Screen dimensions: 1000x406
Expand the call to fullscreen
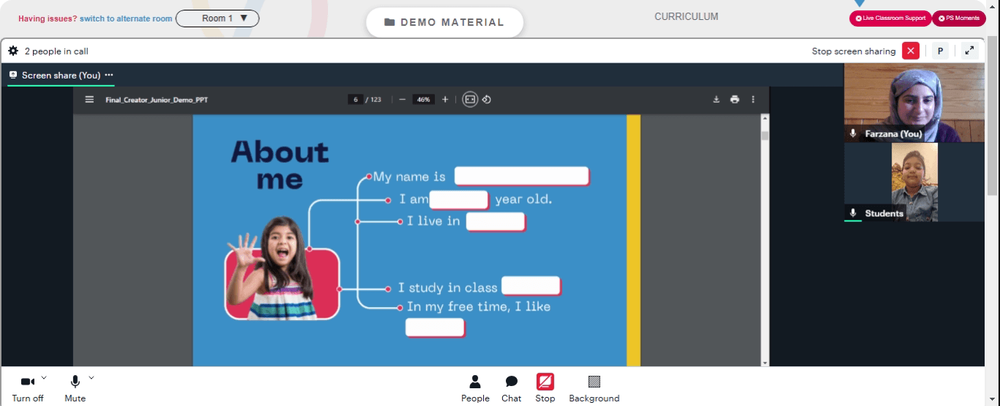click(x=969, y=51)
